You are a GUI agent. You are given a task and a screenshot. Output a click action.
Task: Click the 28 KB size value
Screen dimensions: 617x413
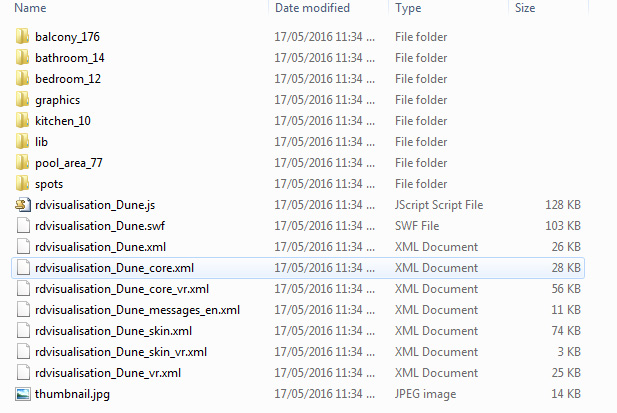point(566,267)
